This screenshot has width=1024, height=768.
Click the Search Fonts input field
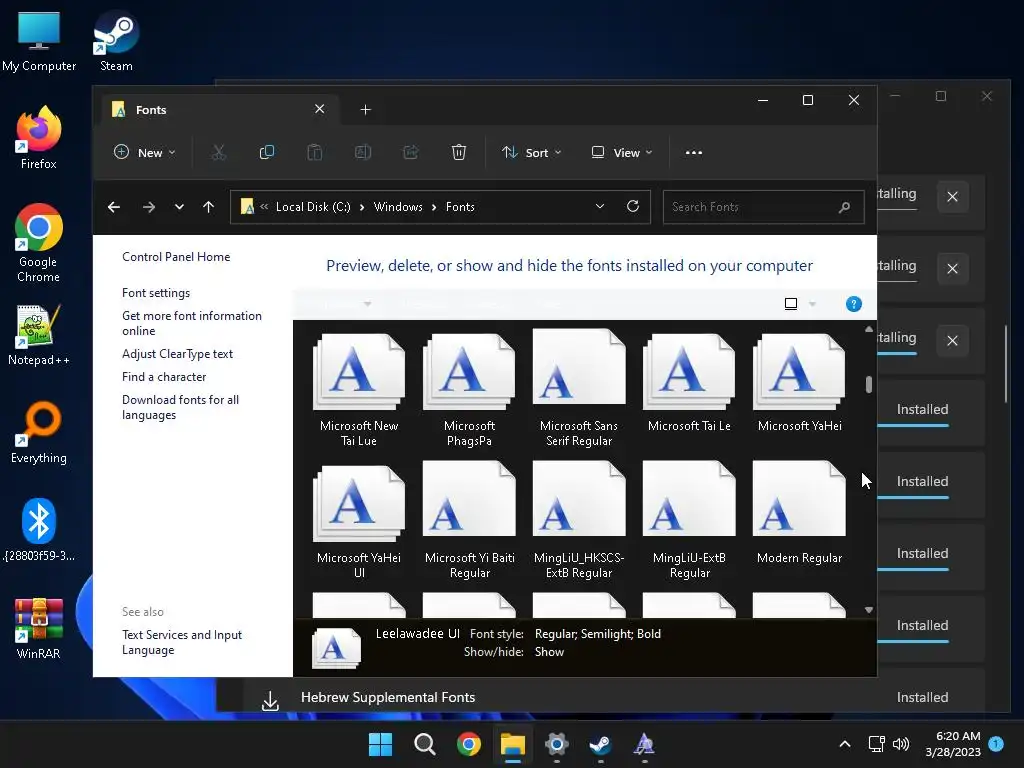pos(763,207)
